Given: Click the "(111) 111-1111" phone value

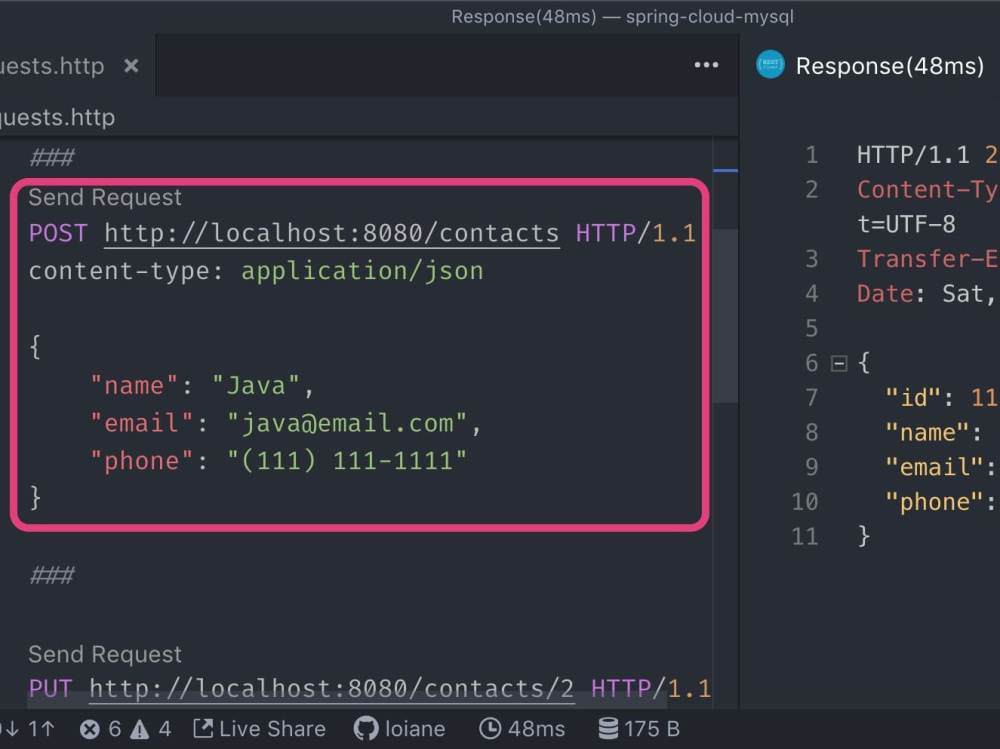Looking at the screenshot, I should coord(348,461).
